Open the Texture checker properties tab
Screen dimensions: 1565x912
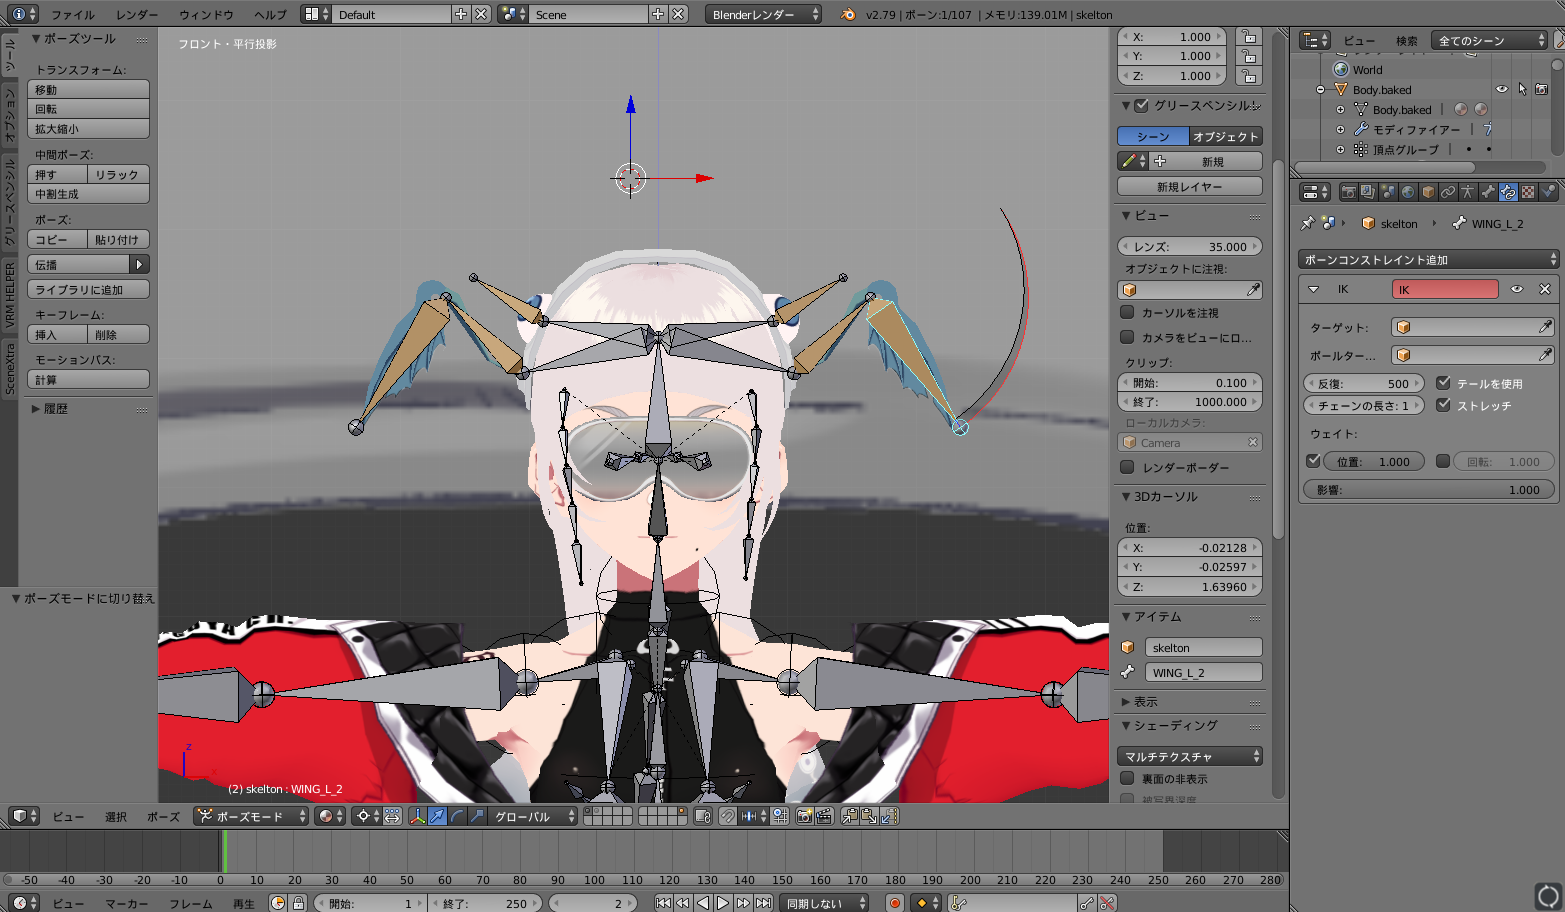point(1528,192)
